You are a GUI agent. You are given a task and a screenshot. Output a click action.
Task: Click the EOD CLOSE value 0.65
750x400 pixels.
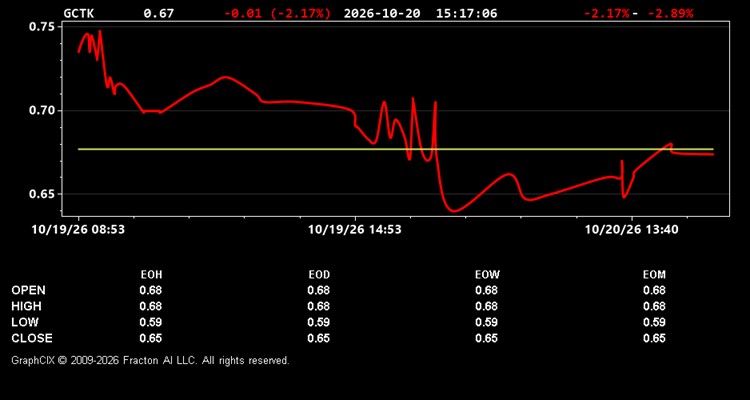(x=319, y=338)
